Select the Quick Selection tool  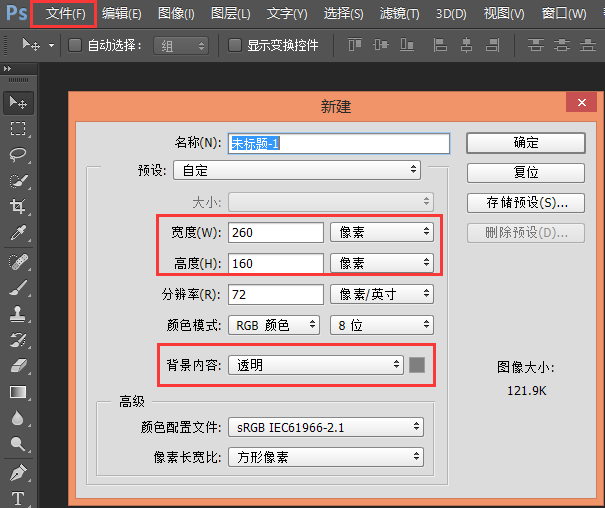tap(18, 181)
